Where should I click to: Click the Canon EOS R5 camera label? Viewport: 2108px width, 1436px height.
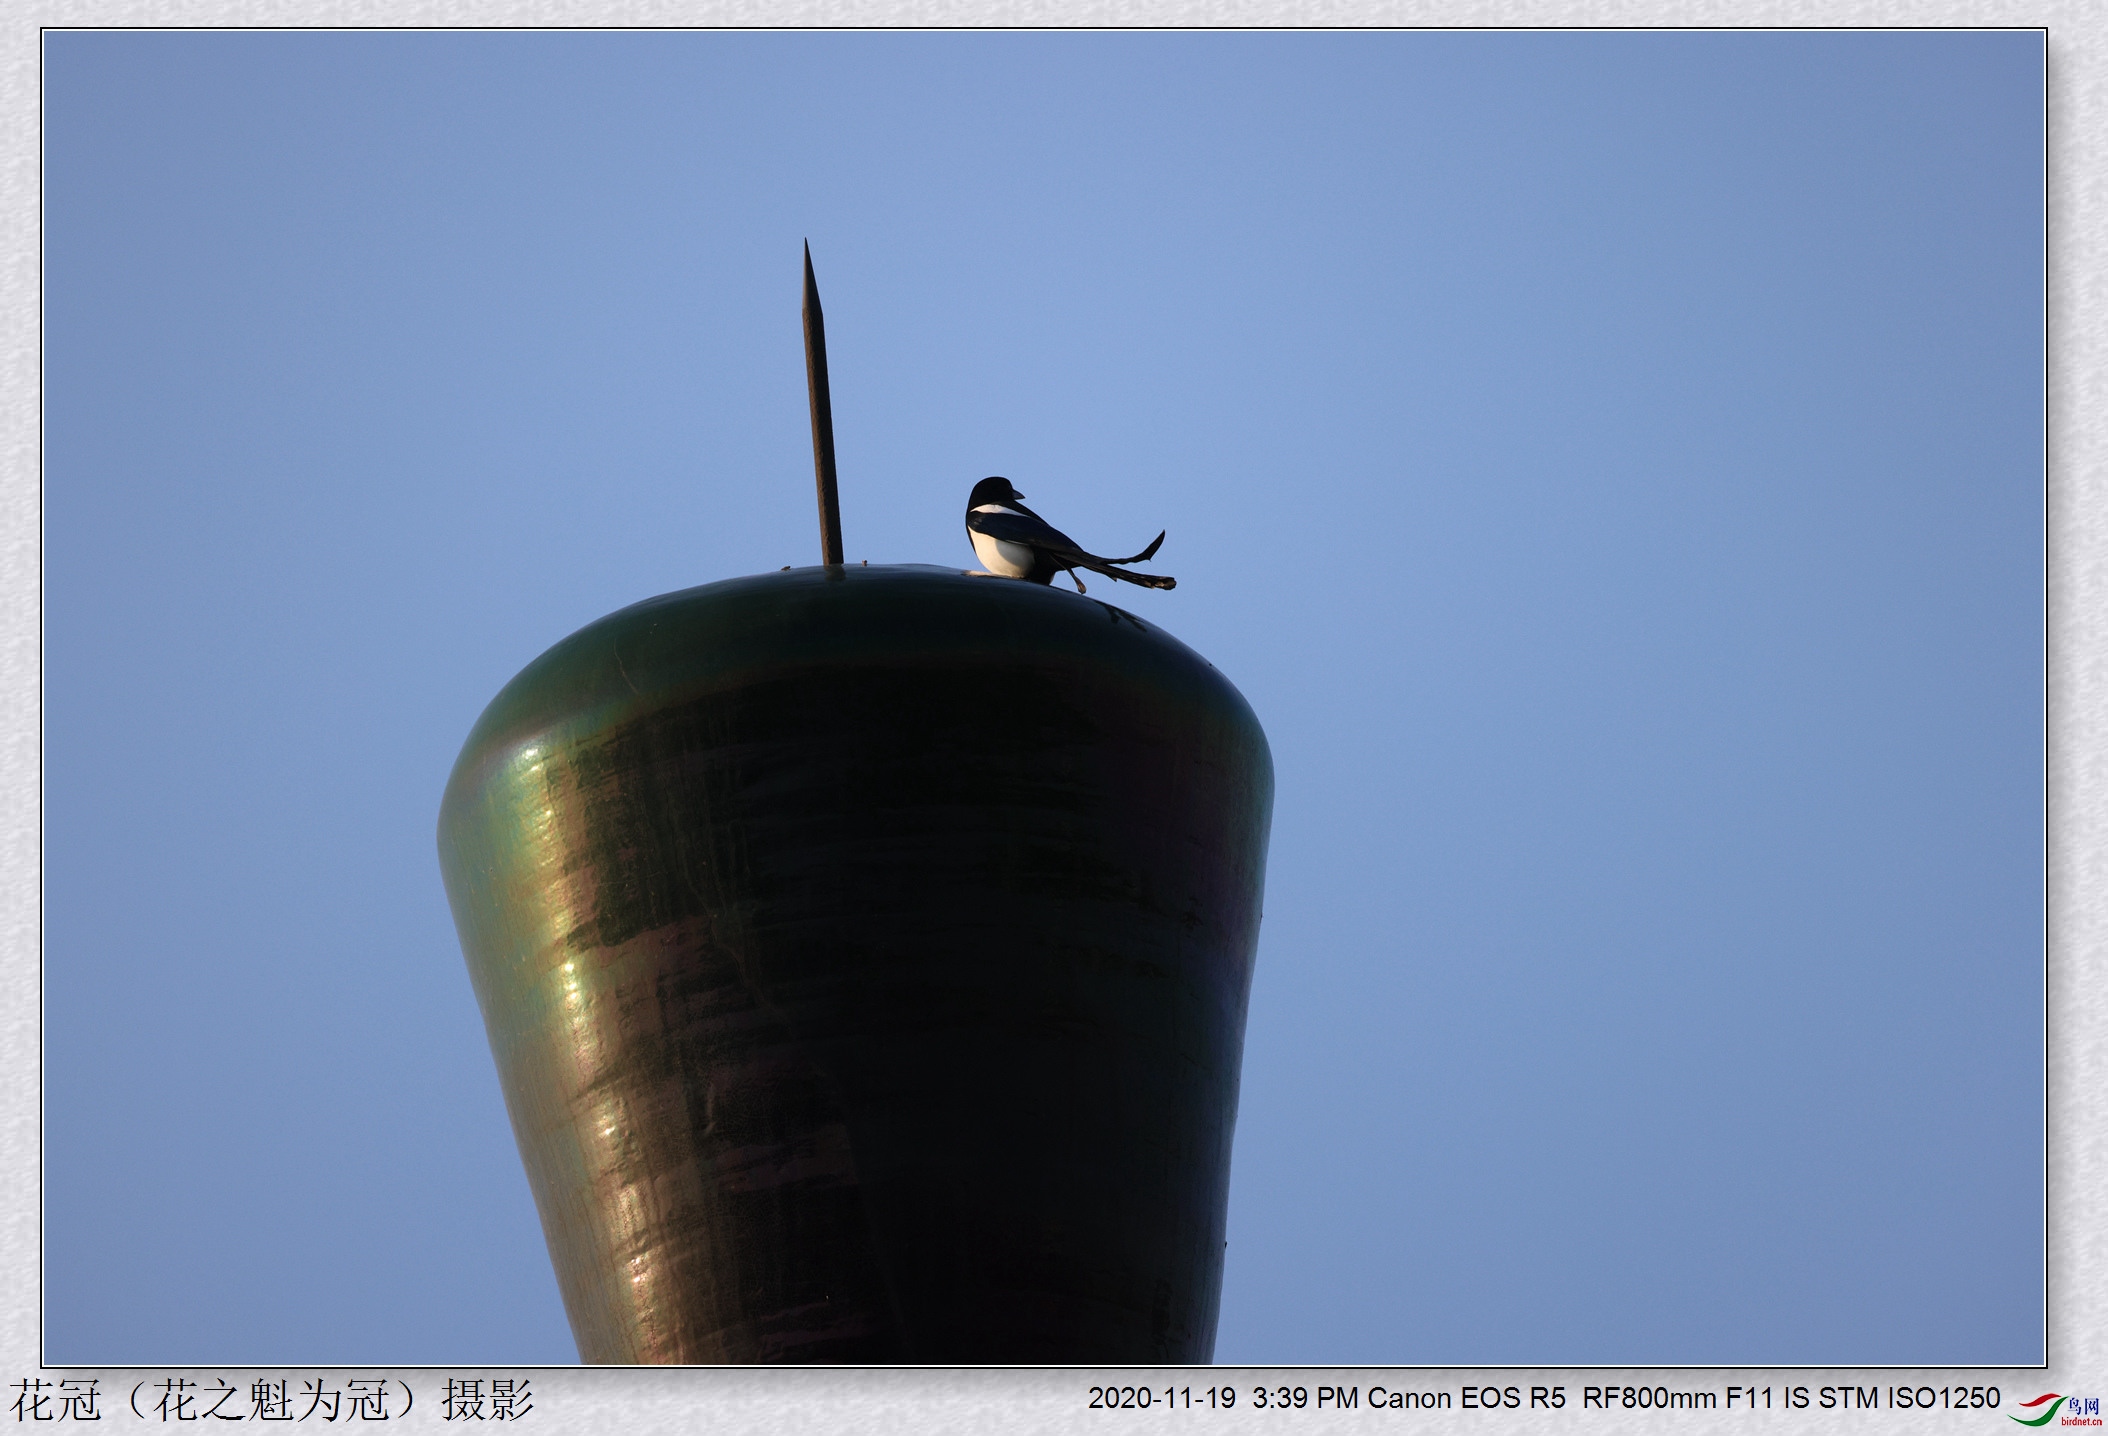pyautogui.click(x=1466, y=1398)
